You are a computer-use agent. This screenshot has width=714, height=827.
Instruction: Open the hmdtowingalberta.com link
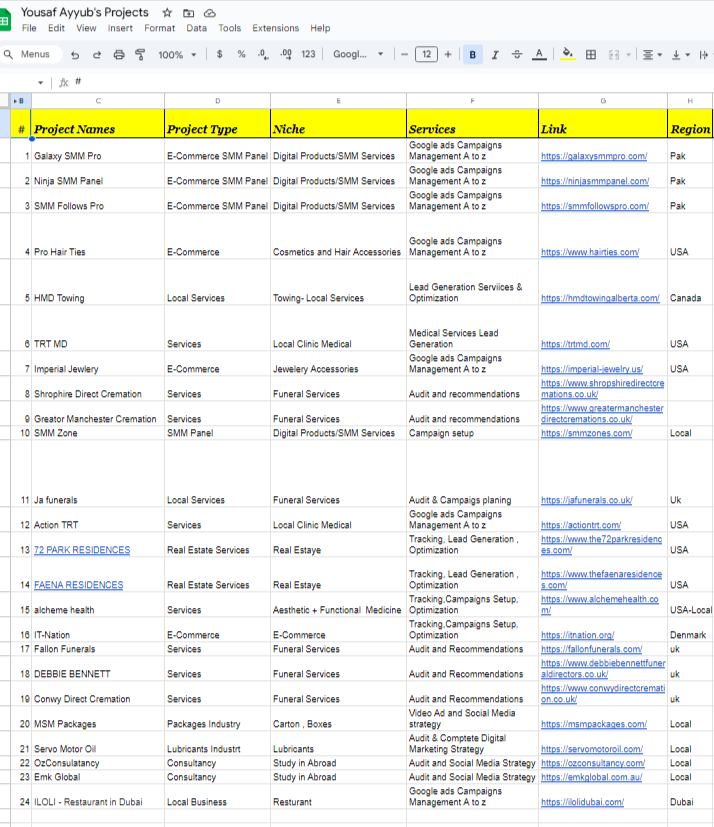click(600, 298)
